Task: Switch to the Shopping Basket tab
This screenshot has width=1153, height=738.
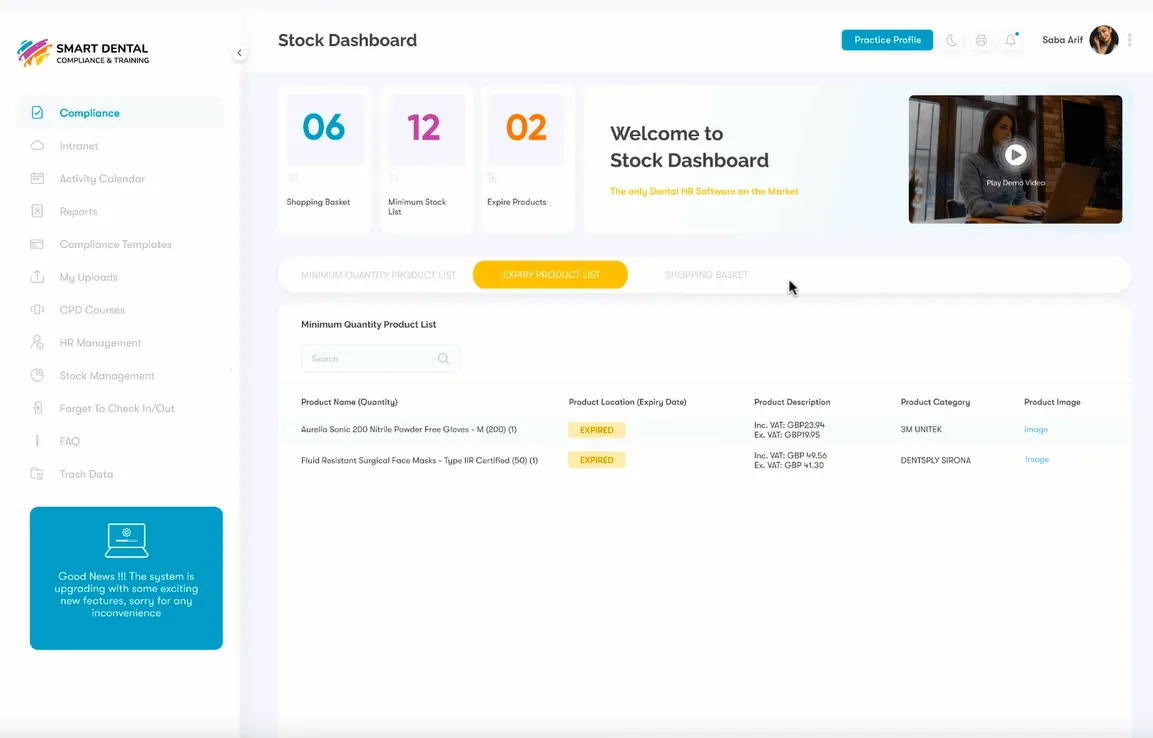Action: (x=707, y=275)
